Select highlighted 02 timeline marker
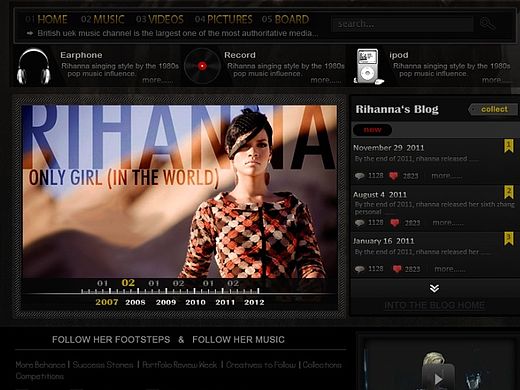The height and width of the screenshot is (390, 520). (x=128, y=283)
